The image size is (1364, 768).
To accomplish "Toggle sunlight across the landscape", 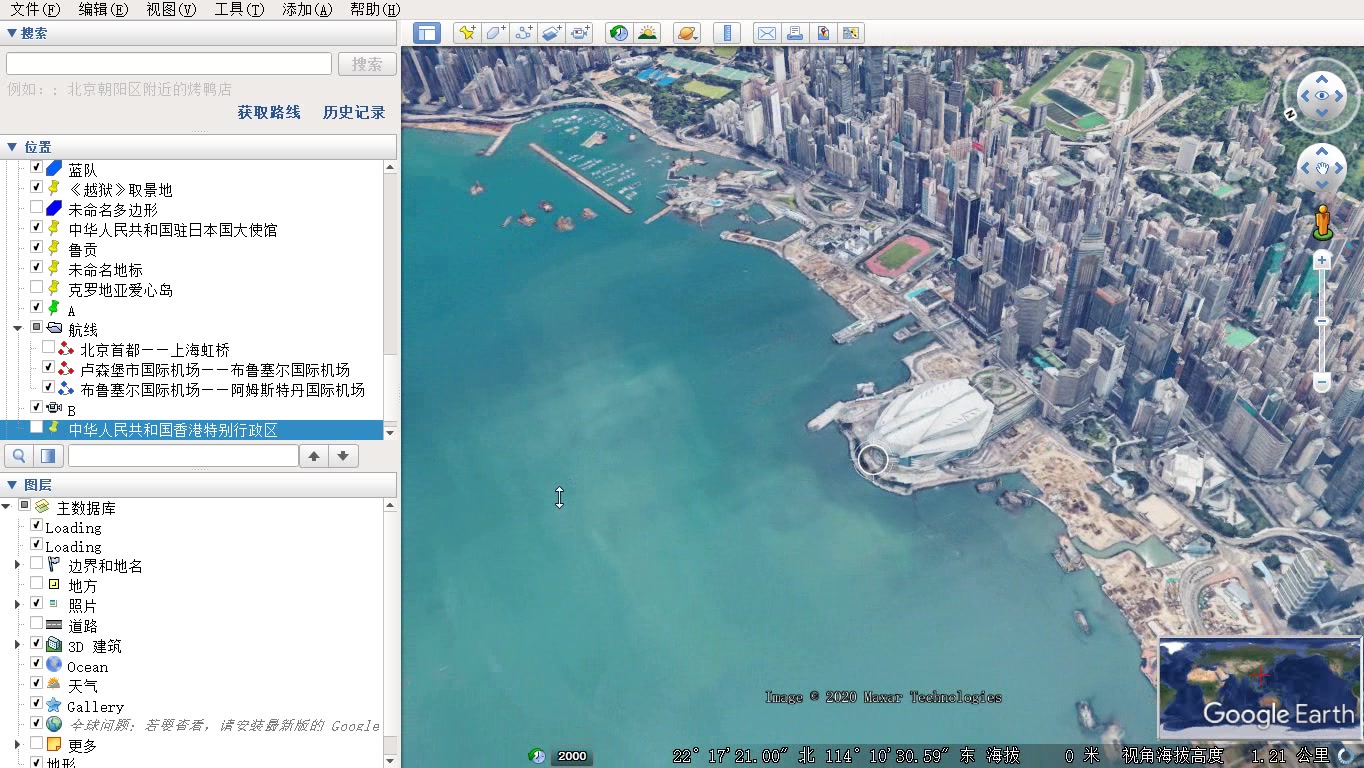I will tap(647, 33).
